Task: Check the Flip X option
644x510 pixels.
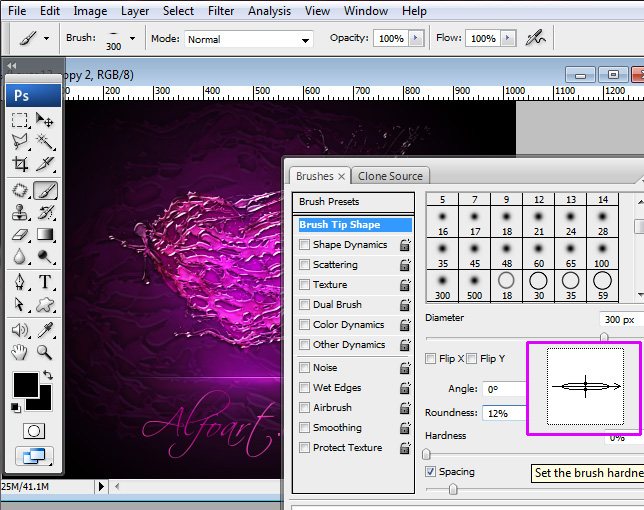Action: click(431, 359)
